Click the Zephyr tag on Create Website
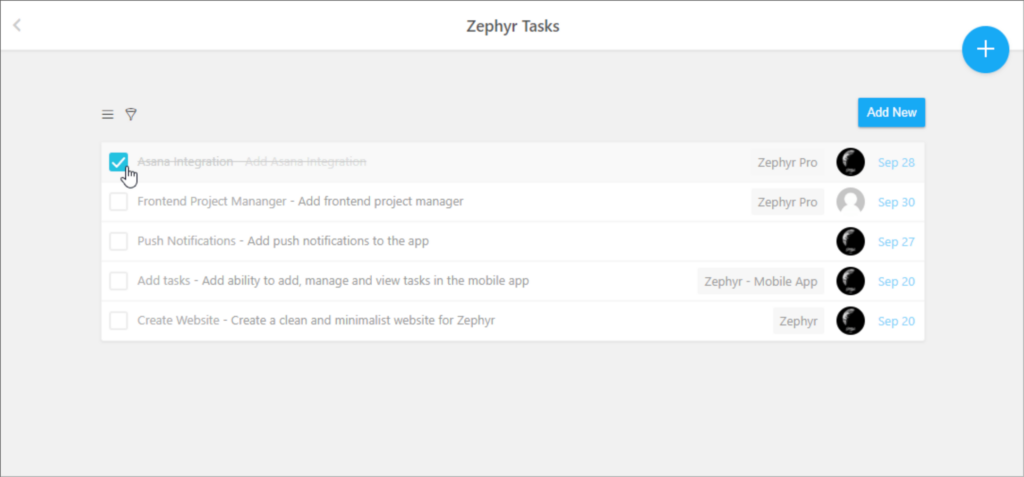The image size is (1024, 477). (799, 321)
